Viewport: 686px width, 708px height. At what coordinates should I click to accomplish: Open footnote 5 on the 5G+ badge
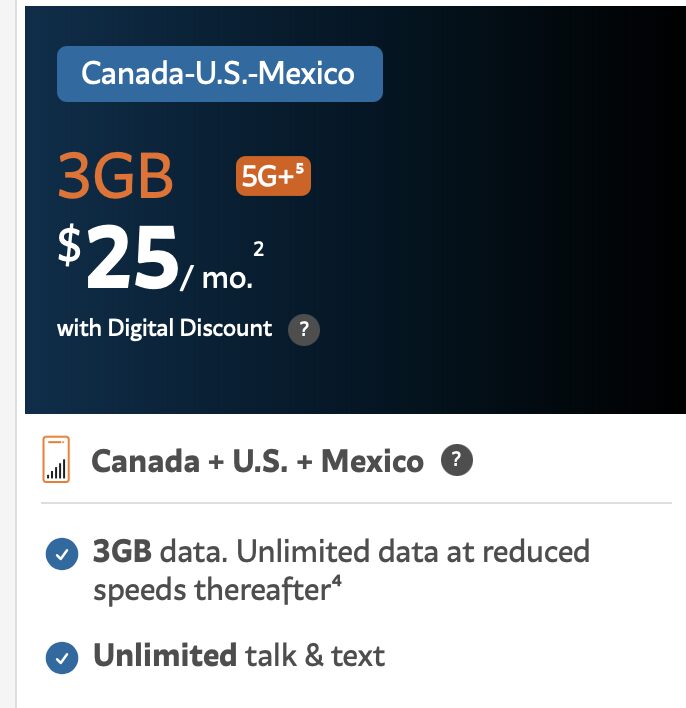click(300, 169)
